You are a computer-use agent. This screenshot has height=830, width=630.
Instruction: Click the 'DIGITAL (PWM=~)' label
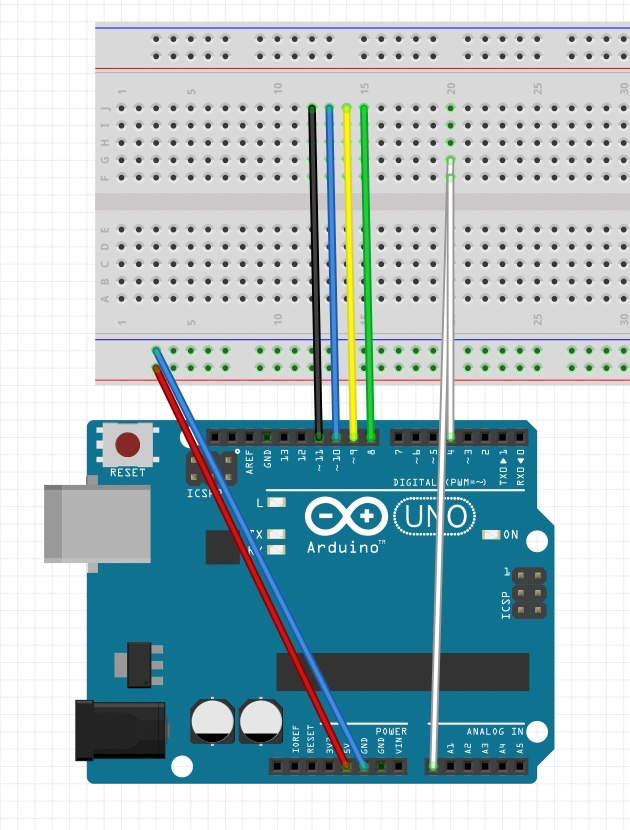(439, 482)
